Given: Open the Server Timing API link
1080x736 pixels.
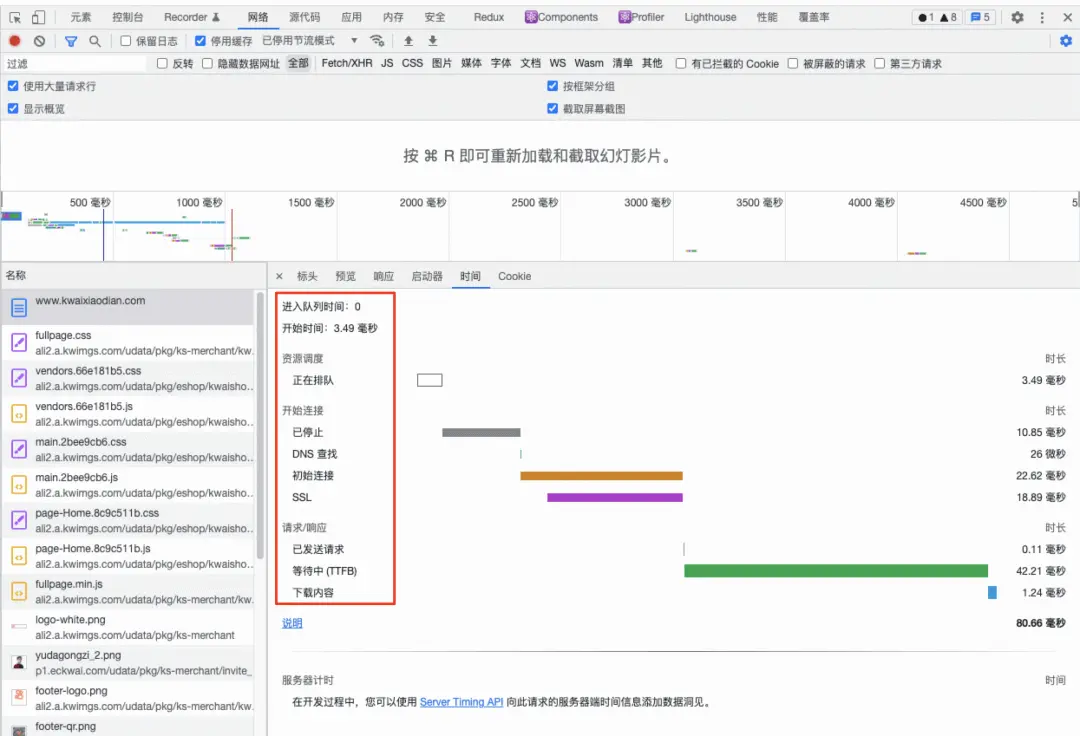Looking at the screenshot, I should coord(461,702).
